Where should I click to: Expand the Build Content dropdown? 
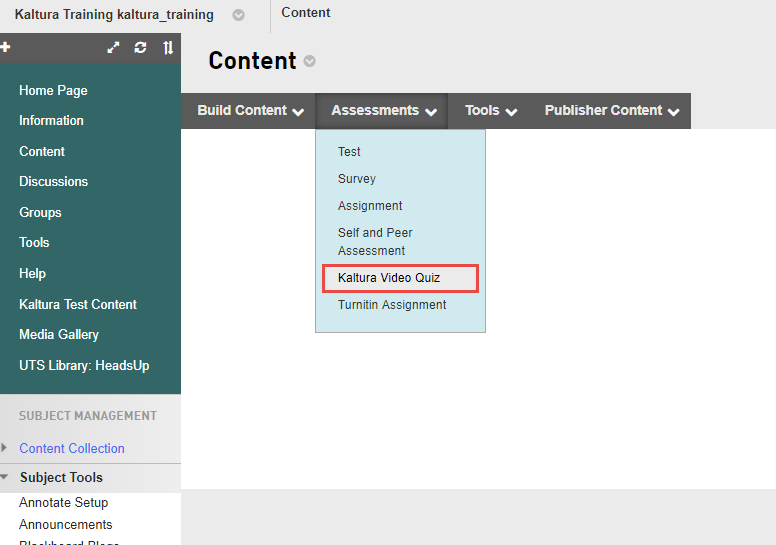pos(250,111)
